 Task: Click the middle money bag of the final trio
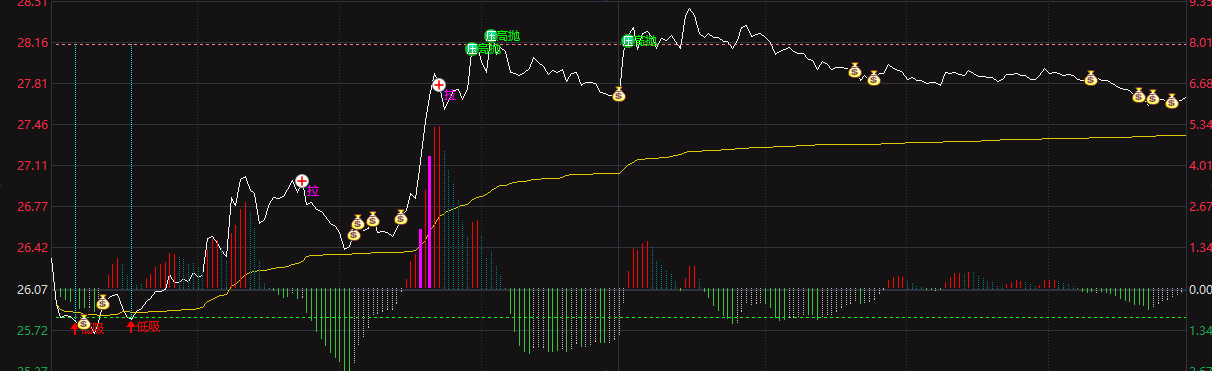point(1152,97)
